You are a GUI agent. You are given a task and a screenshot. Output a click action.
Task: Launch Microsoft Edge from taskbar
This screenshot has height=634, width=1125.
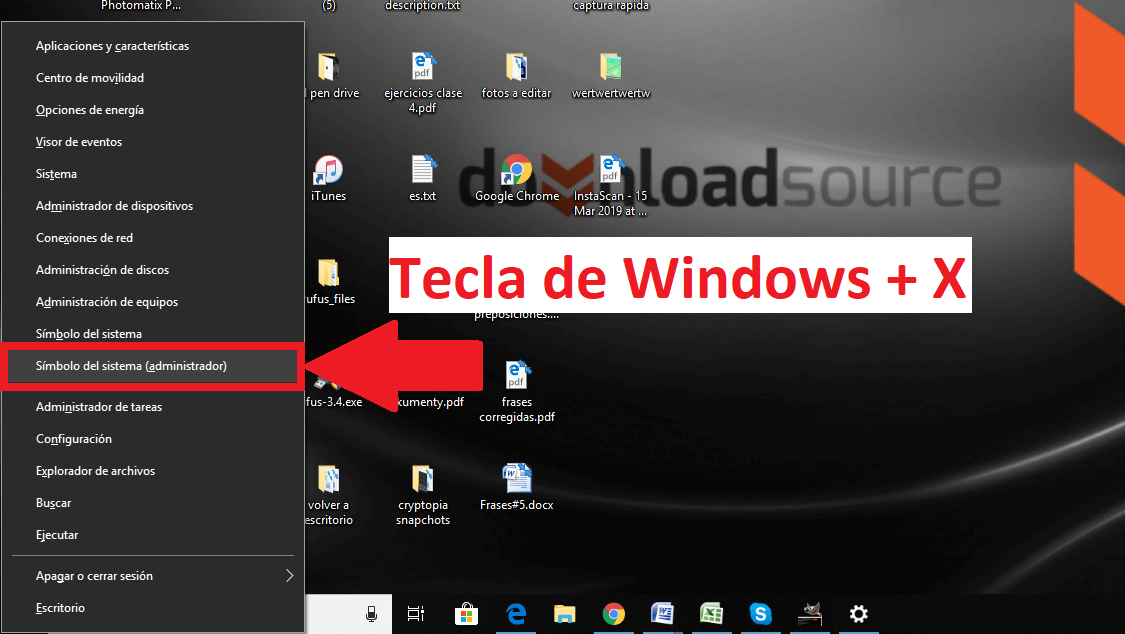516,614
